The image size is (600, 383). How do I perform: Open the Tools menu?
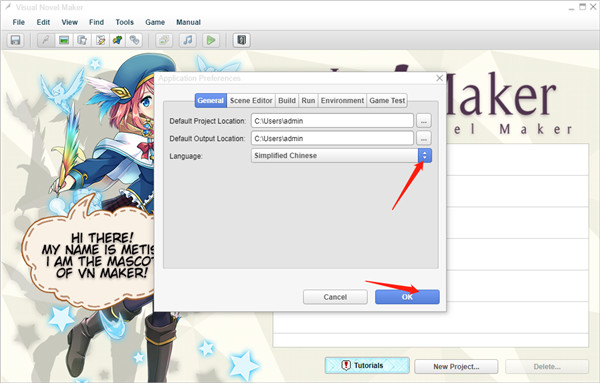(125, 22)
